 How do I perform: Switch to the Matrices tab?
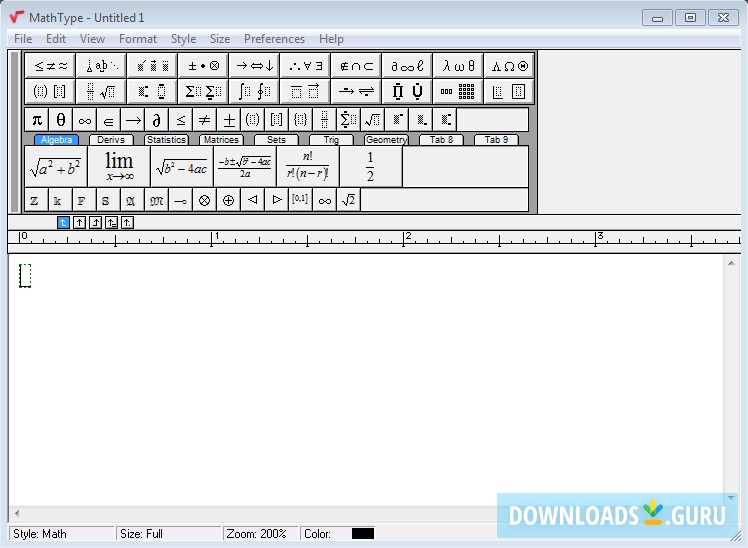pyautogui.click(x=221, y=140)
